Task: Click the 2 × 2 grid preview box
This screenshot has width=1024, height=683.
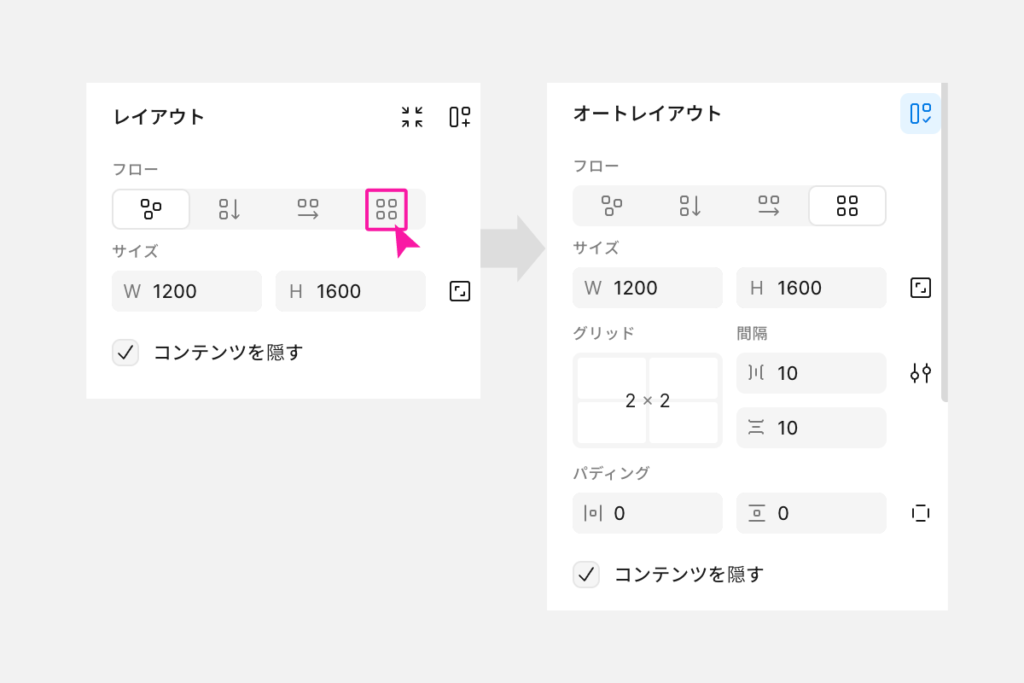Action: 647,400
